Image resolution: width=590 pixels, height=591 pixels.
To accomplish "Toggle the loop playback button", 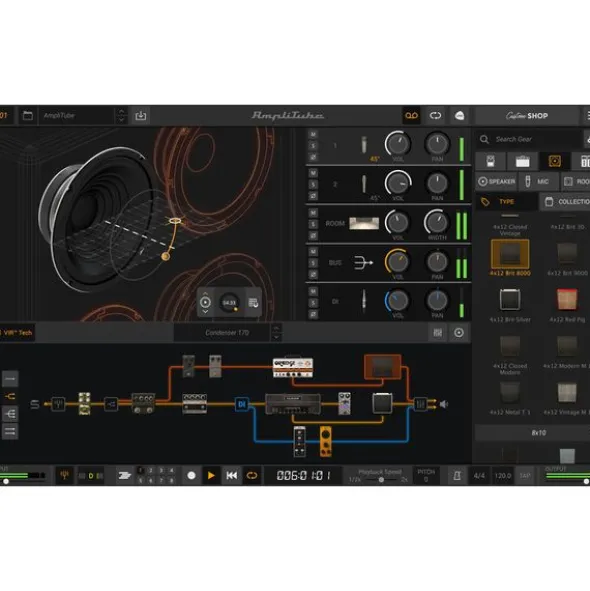I will point(252,476).
